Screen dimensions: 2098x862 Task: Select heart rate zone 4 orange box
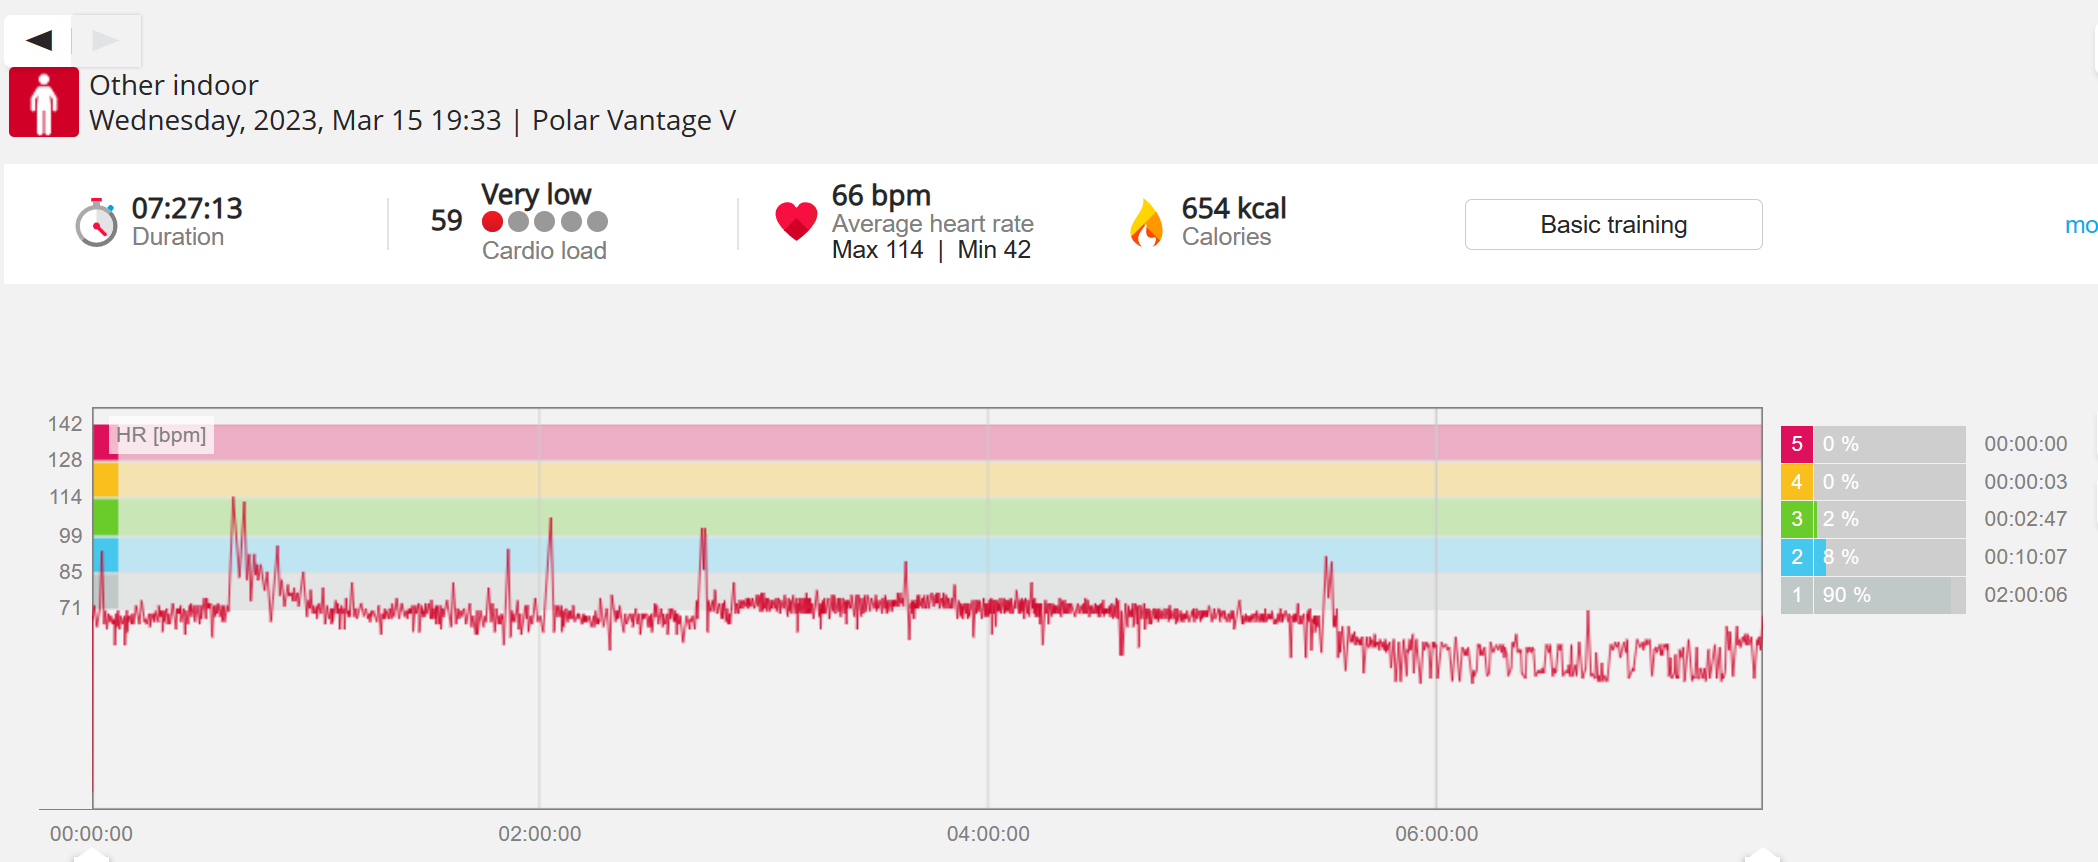pyautogui.click(x=1796, y=482)
